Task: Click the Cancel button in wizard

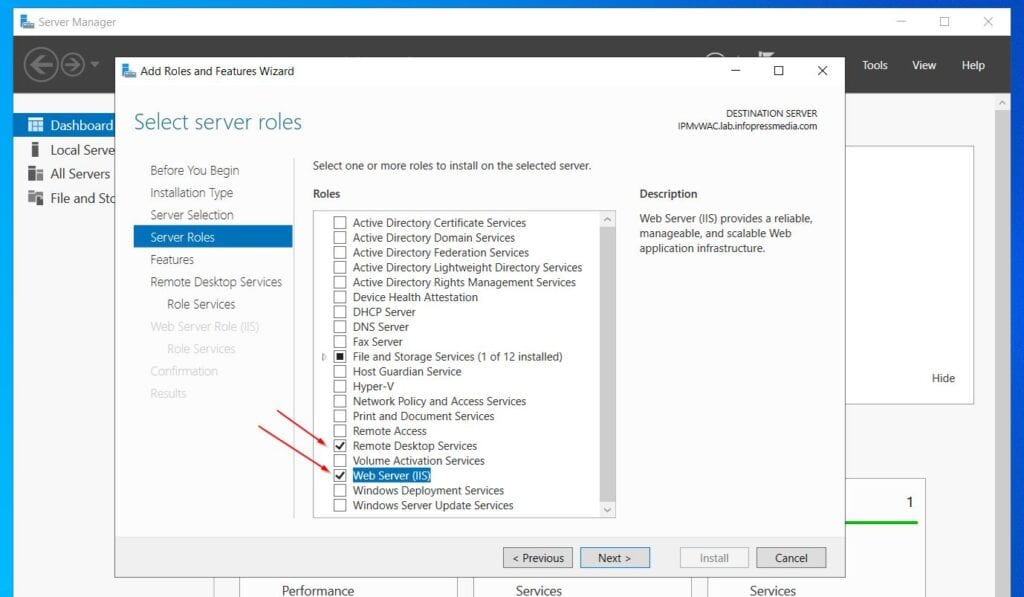Action: (791, 558)
